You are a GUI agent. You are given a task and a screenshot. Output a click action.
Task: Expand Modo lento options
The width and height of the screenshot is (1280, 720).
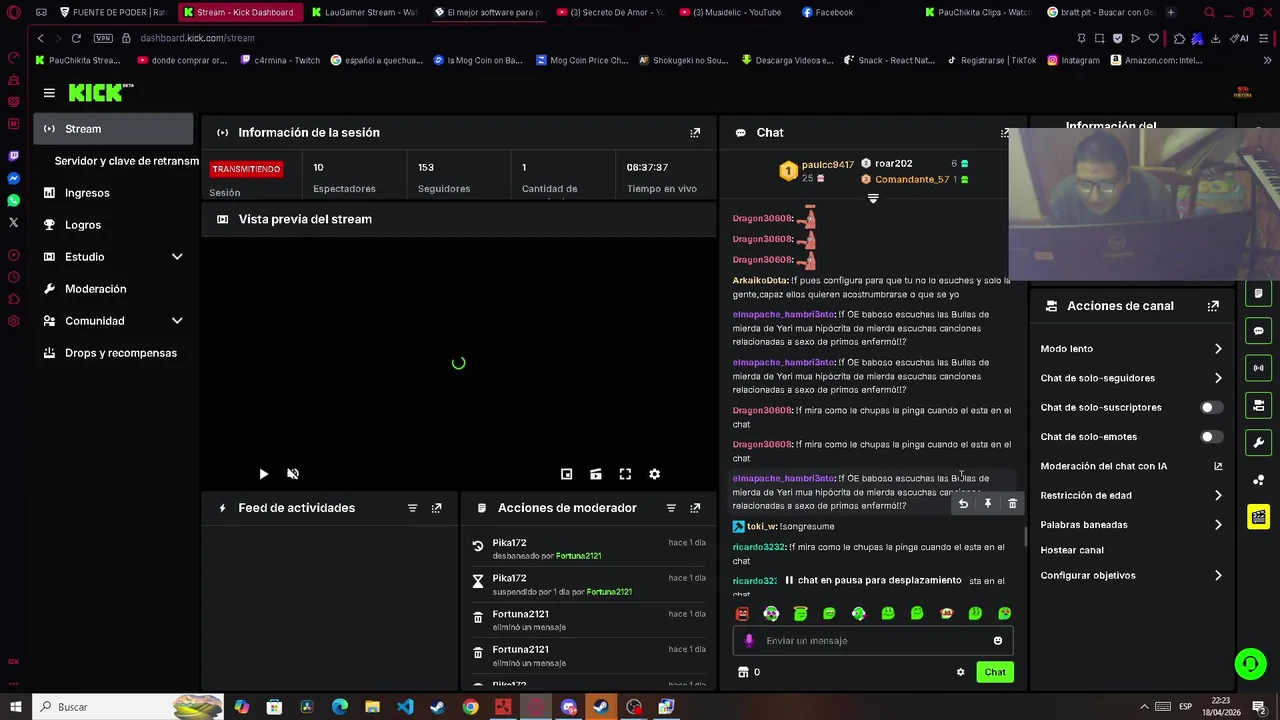click(x=1218, y=349)
